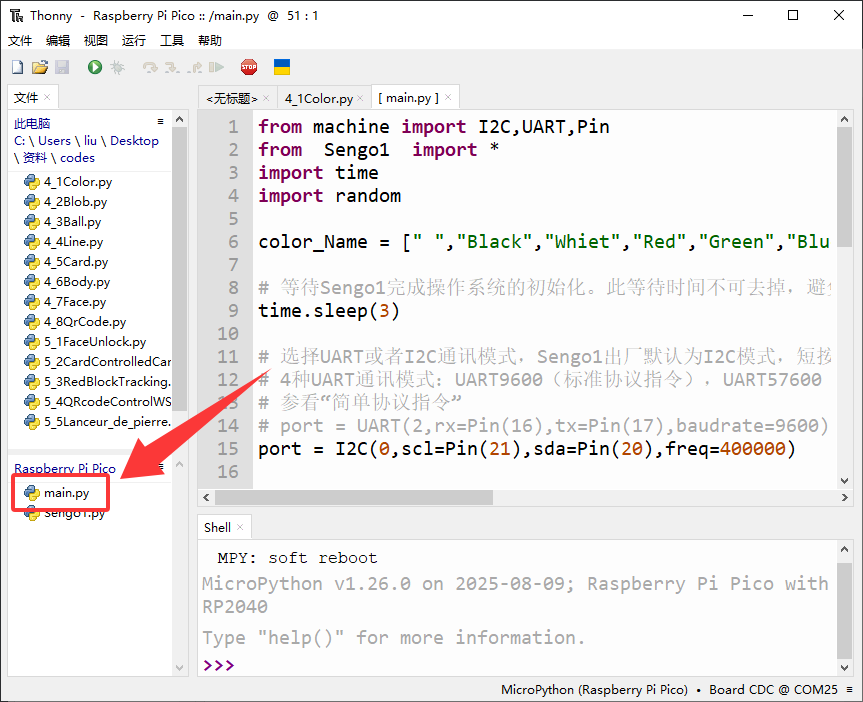Click the 资料 path link
The width and height of the screenshot is (863, 702).
pos(35,158)
